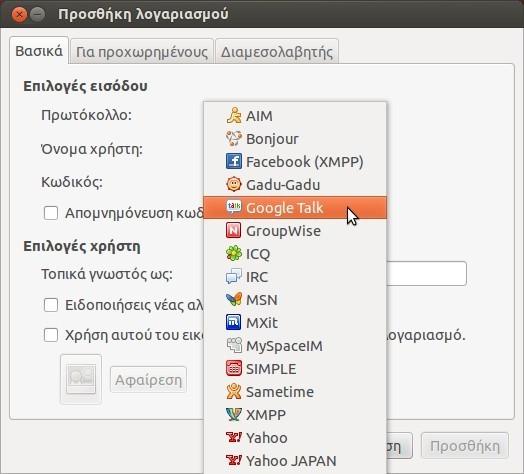The width and height of the screenshot is (524, 474).
Task: Click the Yahoo JAPAN Y! icon
Action: pyautogui.click(x=234, y=460)
